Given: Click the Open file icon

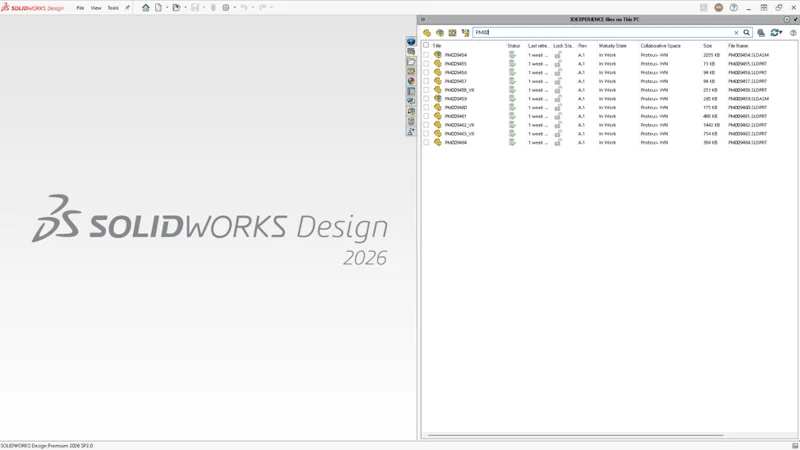Looking at the screenshot, I should 177,8.
